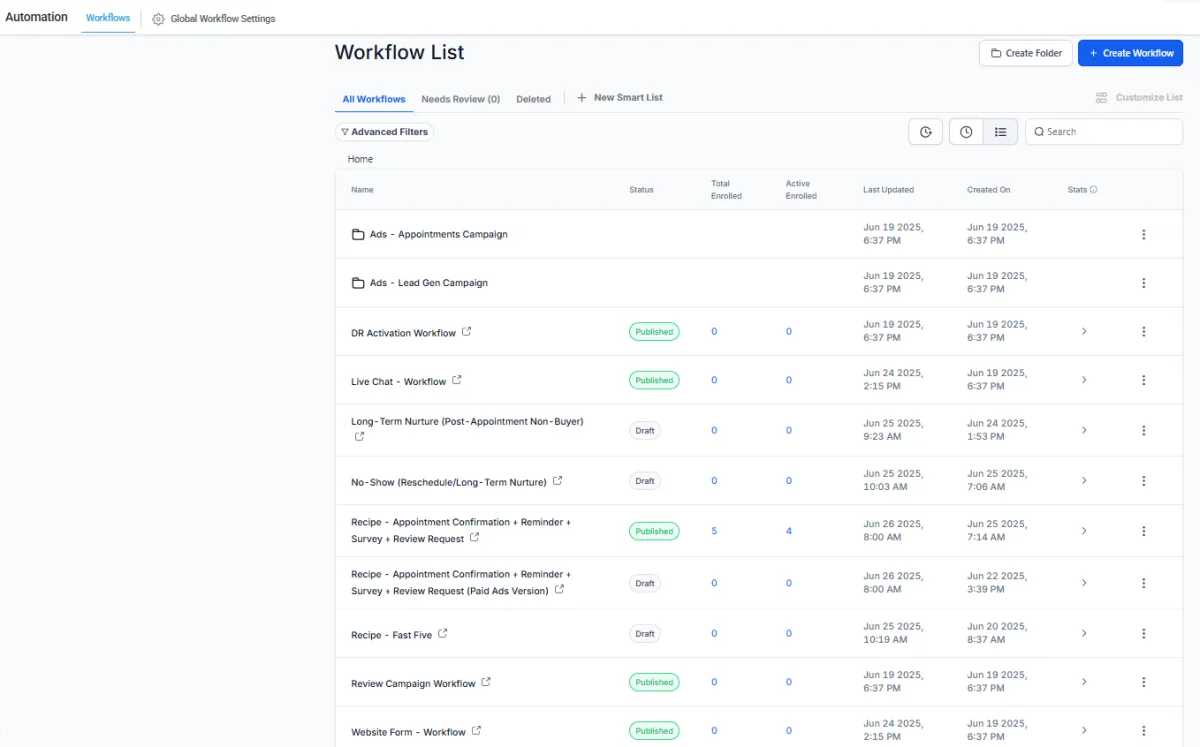The image size is (1200, 747).
Task: Add a New Smart List
Action: pyautogui.click(x=620, y=98)
